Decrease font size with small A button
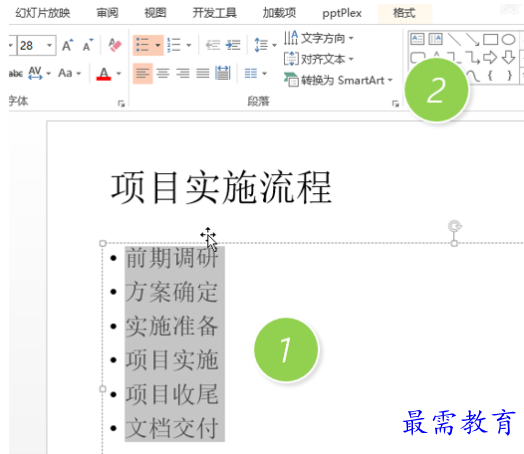Screen dimensions: 524x454 88,45
